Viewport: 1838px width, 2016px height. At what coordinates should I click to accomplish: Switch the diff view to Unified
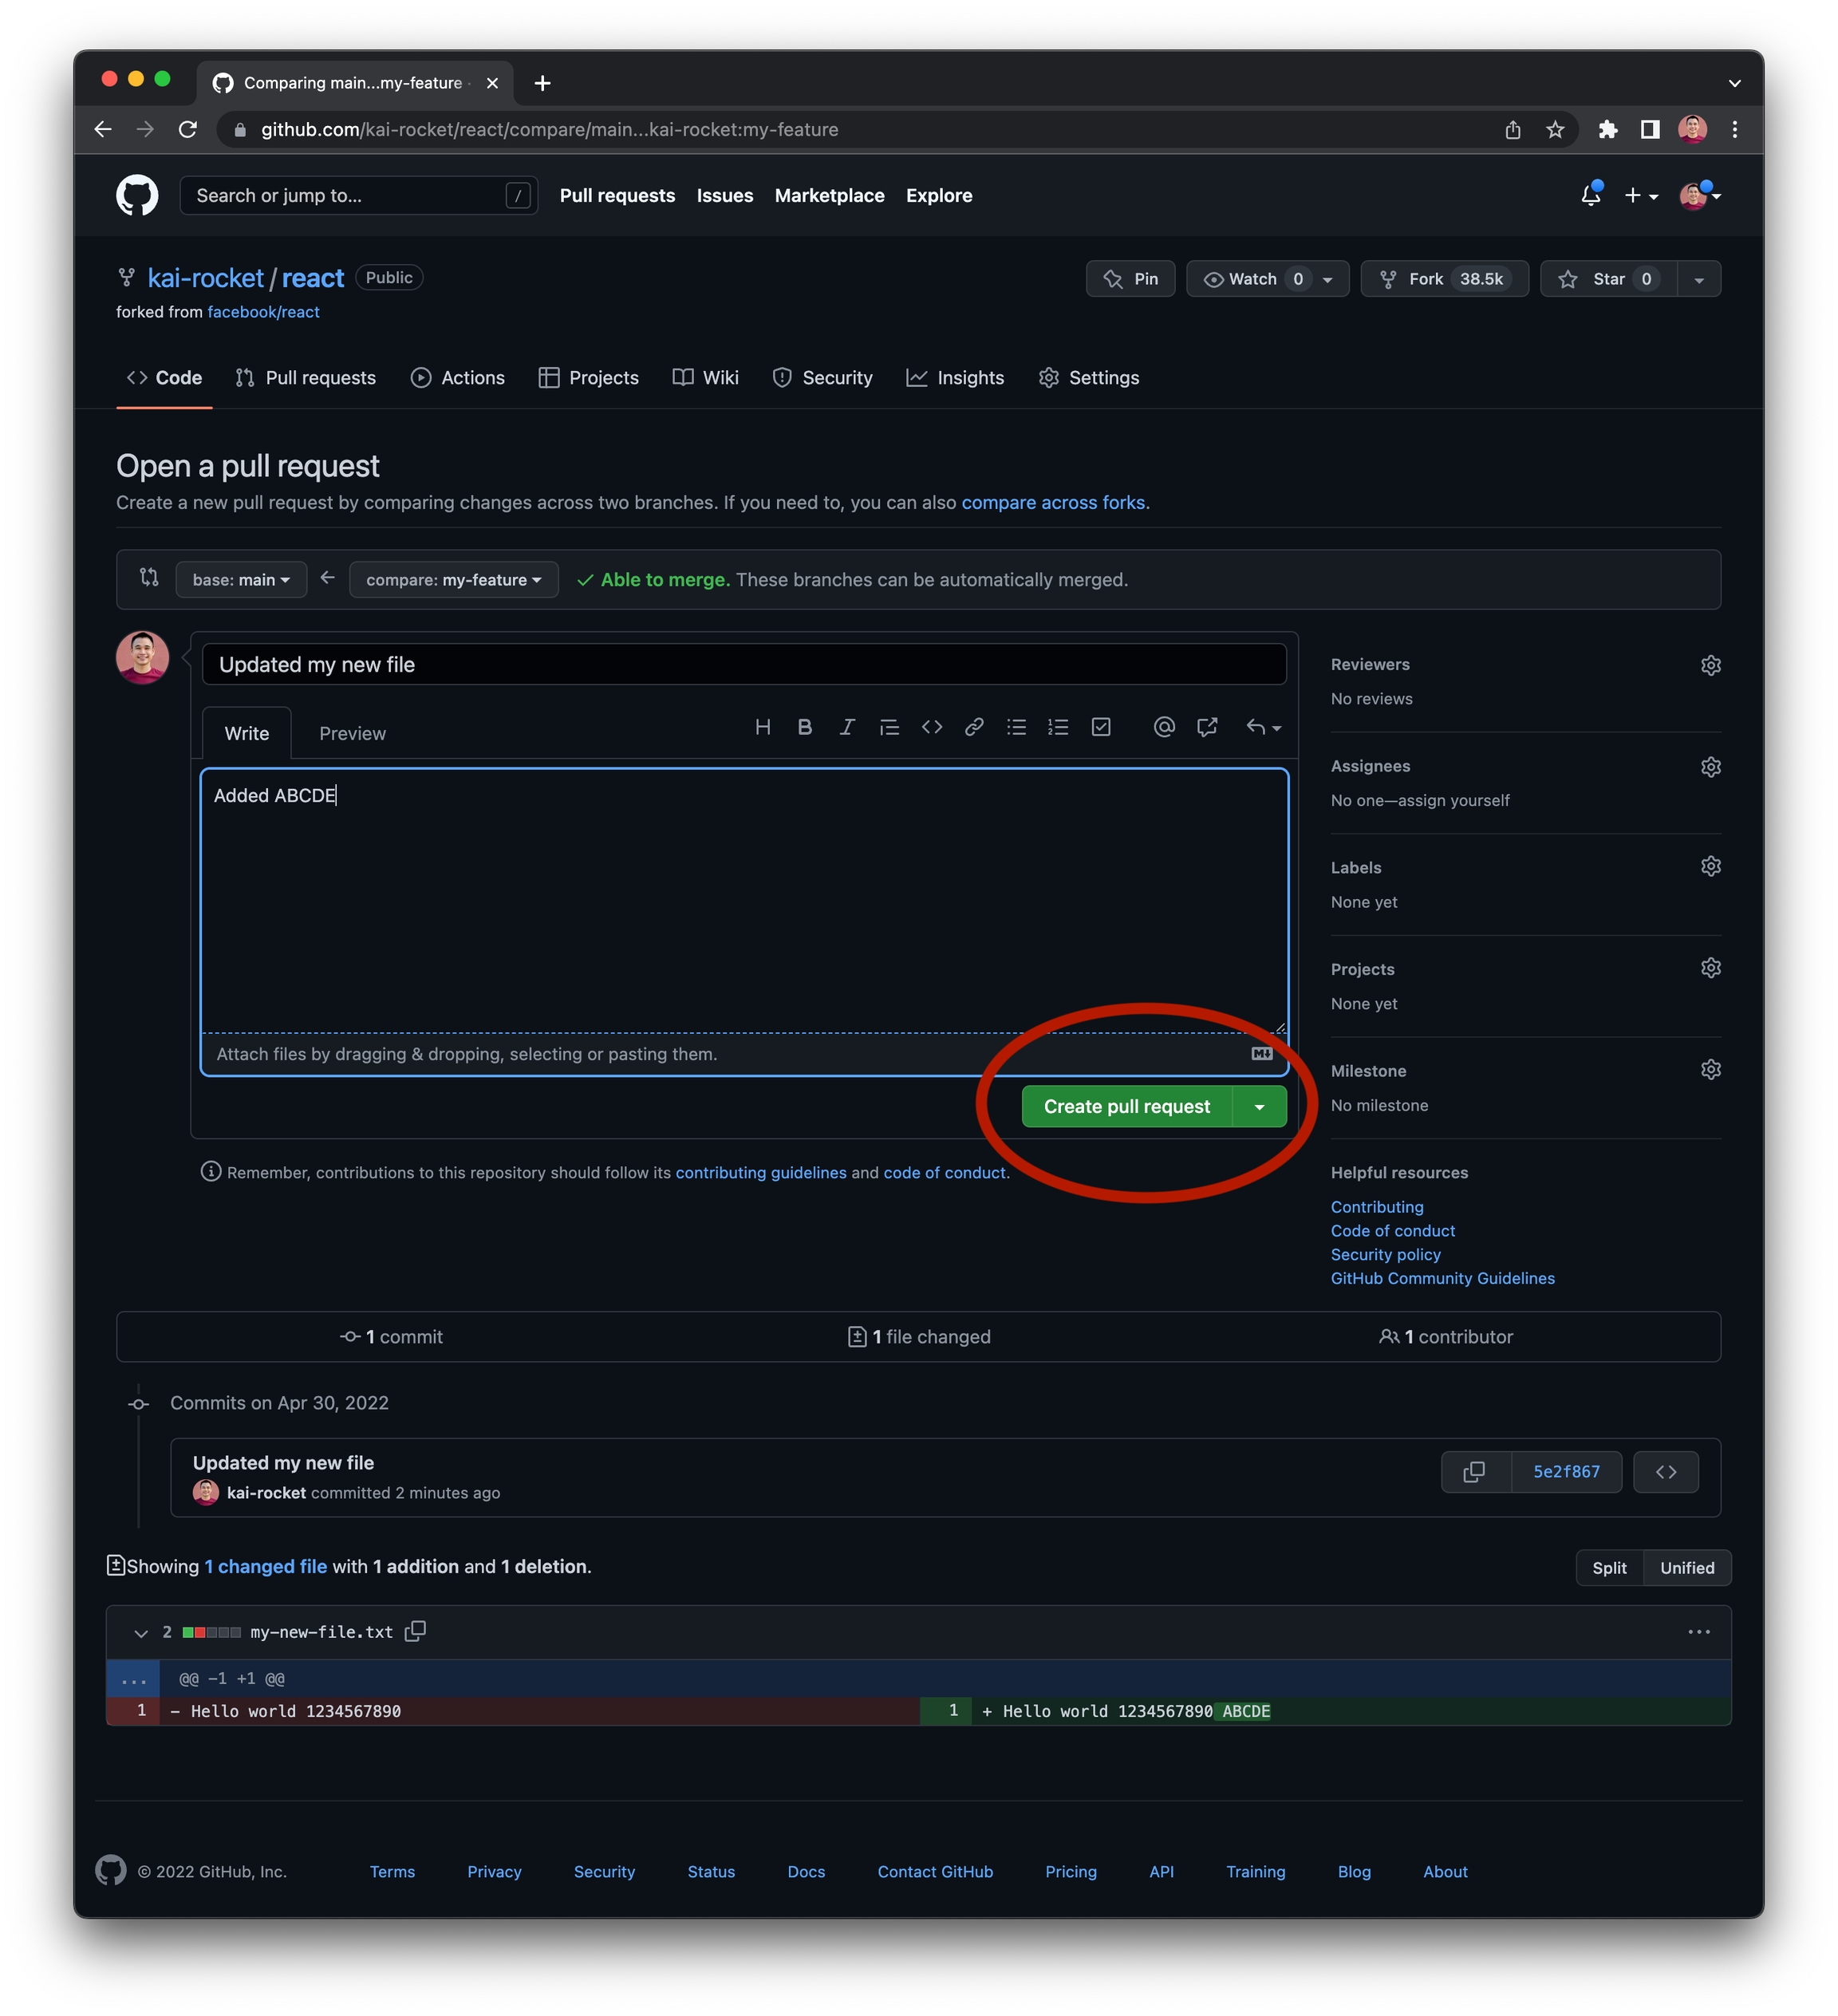pyautogui.click(x=1686, y=1567)
